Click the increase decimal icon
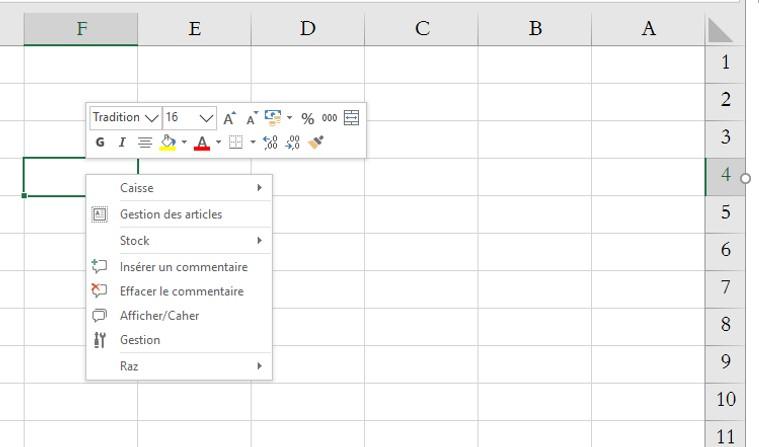This screenshot has width=759, height=447. tap(270, 142)
